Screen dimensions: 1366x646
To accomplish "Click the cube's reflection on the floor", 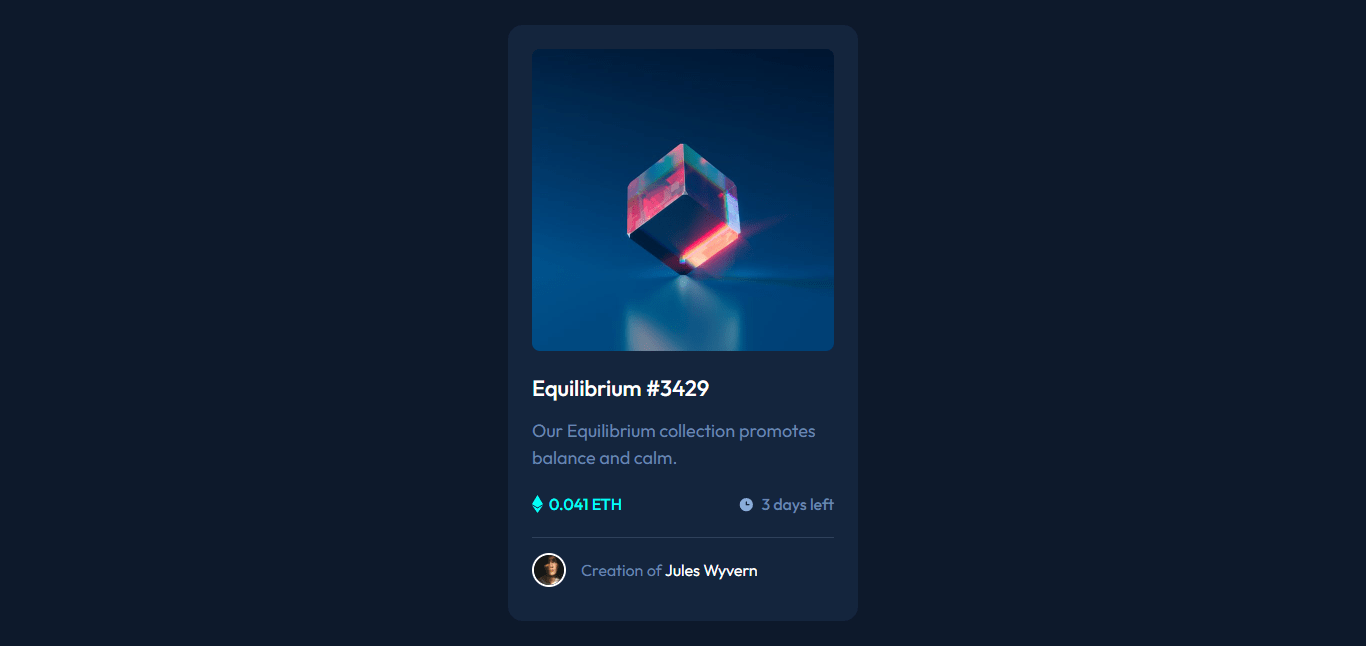I will click(683, 318).
